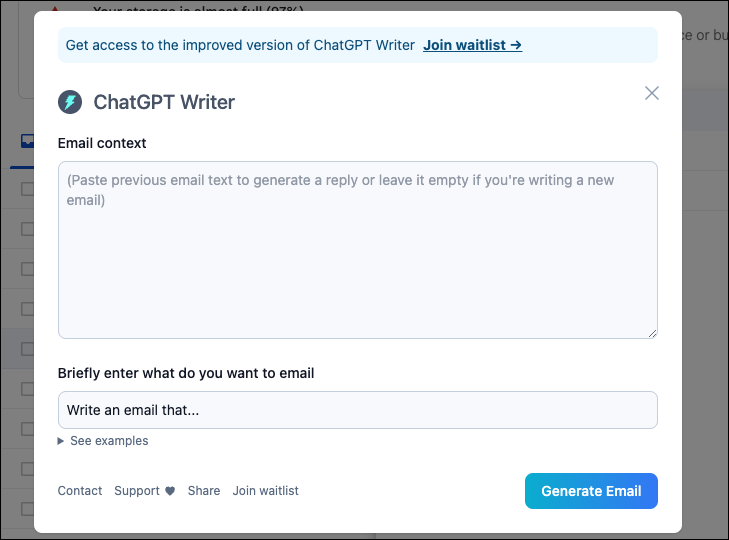The image size is (729, 540).
Task: Click the Generate Email button
Action: (x=591, y=491)
